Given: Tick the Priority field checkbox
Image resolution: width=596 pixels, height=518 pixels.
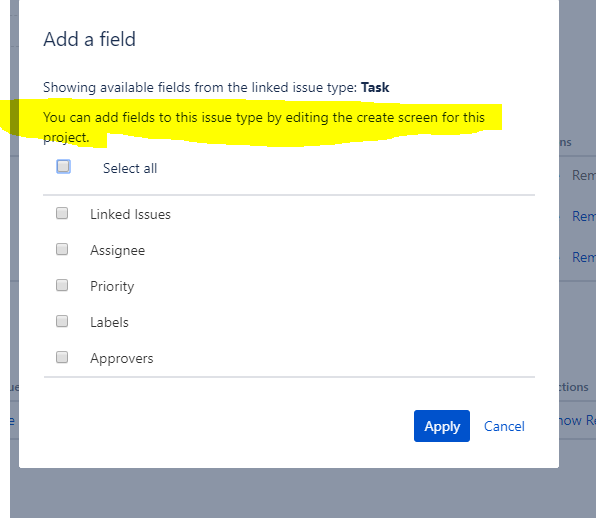Looking at the screenshot, I should point(62,285).
